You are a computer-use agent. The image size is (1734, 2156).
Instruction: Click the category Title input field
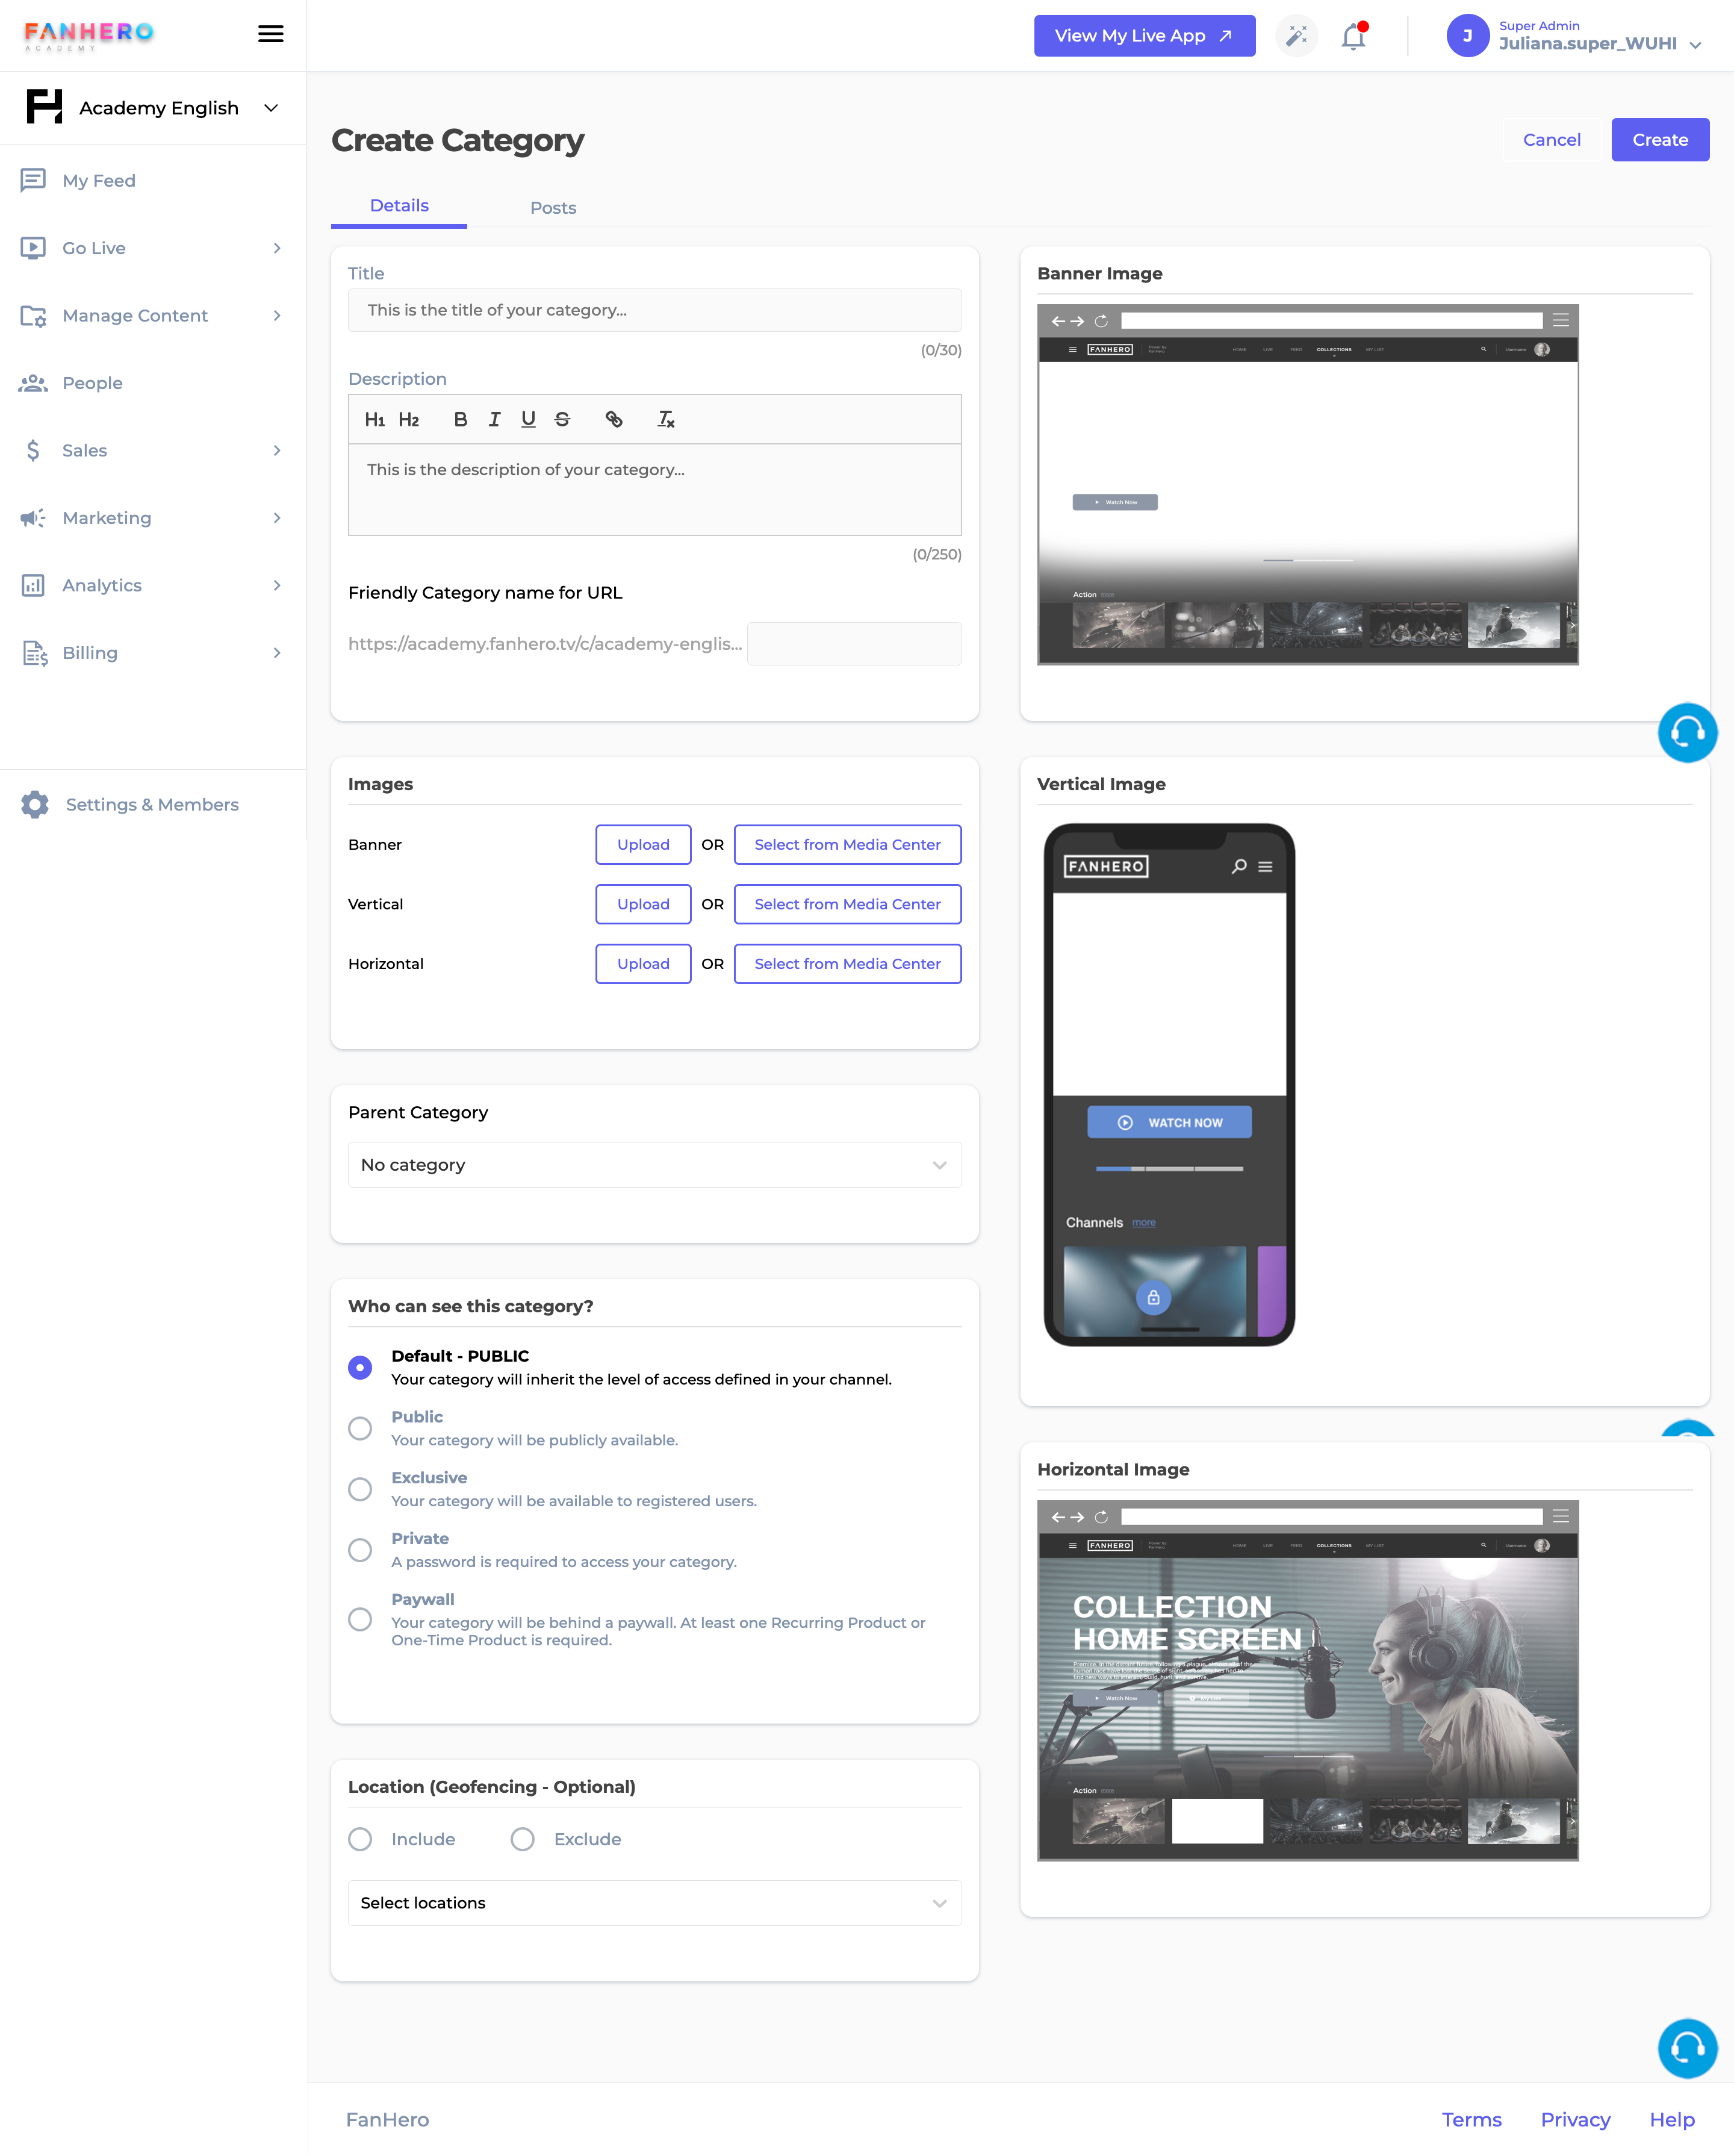pos(655,311)
